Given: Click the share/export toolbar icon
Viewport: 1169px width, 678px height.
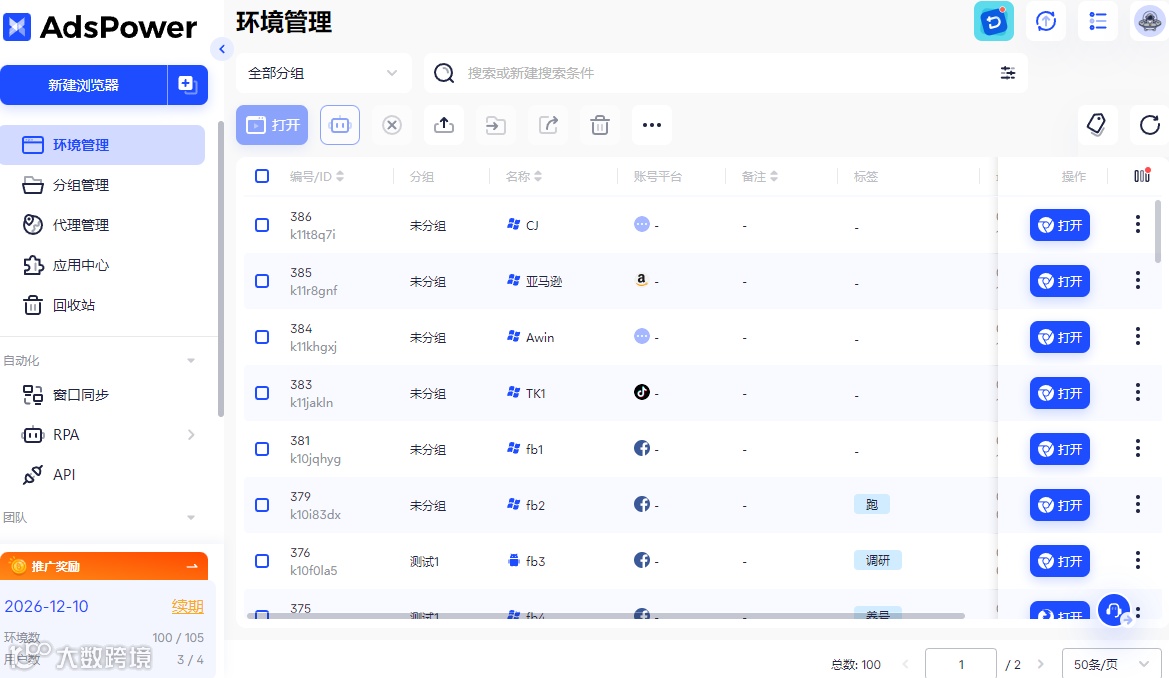Looking at the screenshot, I should (548, 125).
